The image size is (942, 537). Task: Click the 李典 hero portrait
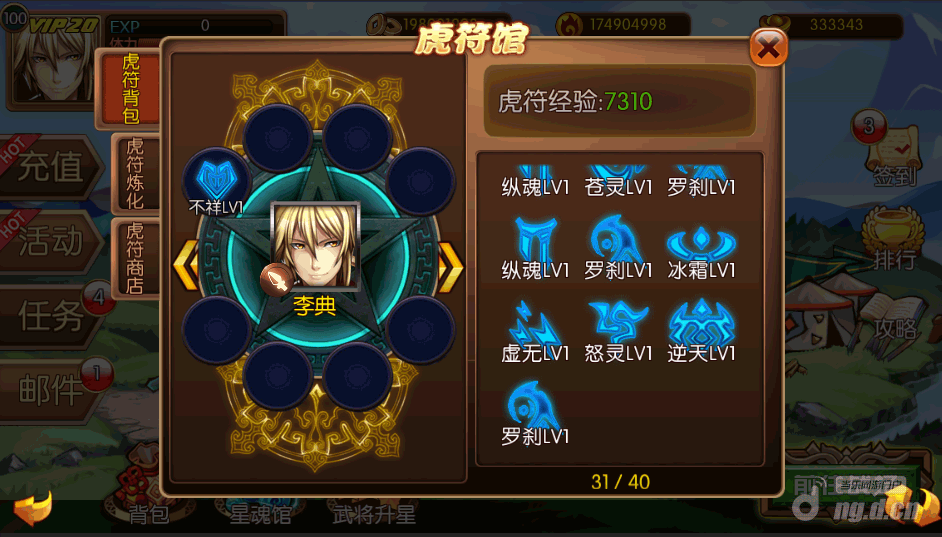pyautogui.click(x=315, y=246)
